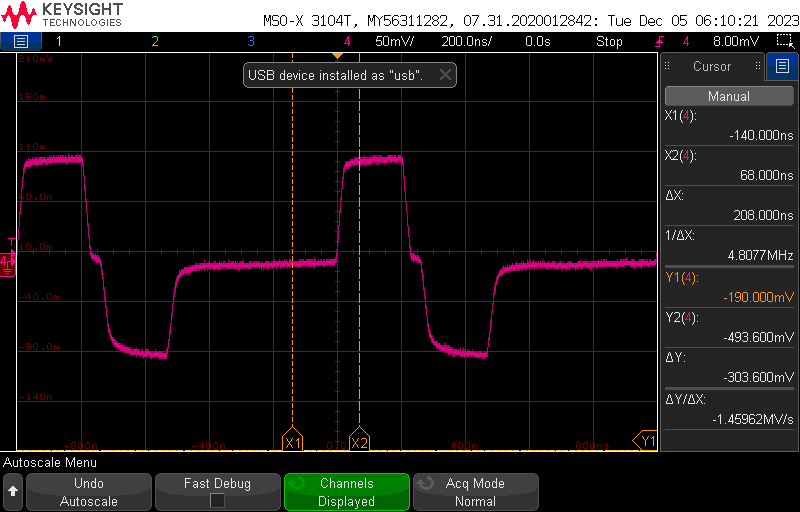Select the Y1 cursor marker tag
This screenshot has height=512, width=800.
coord(646,440)
